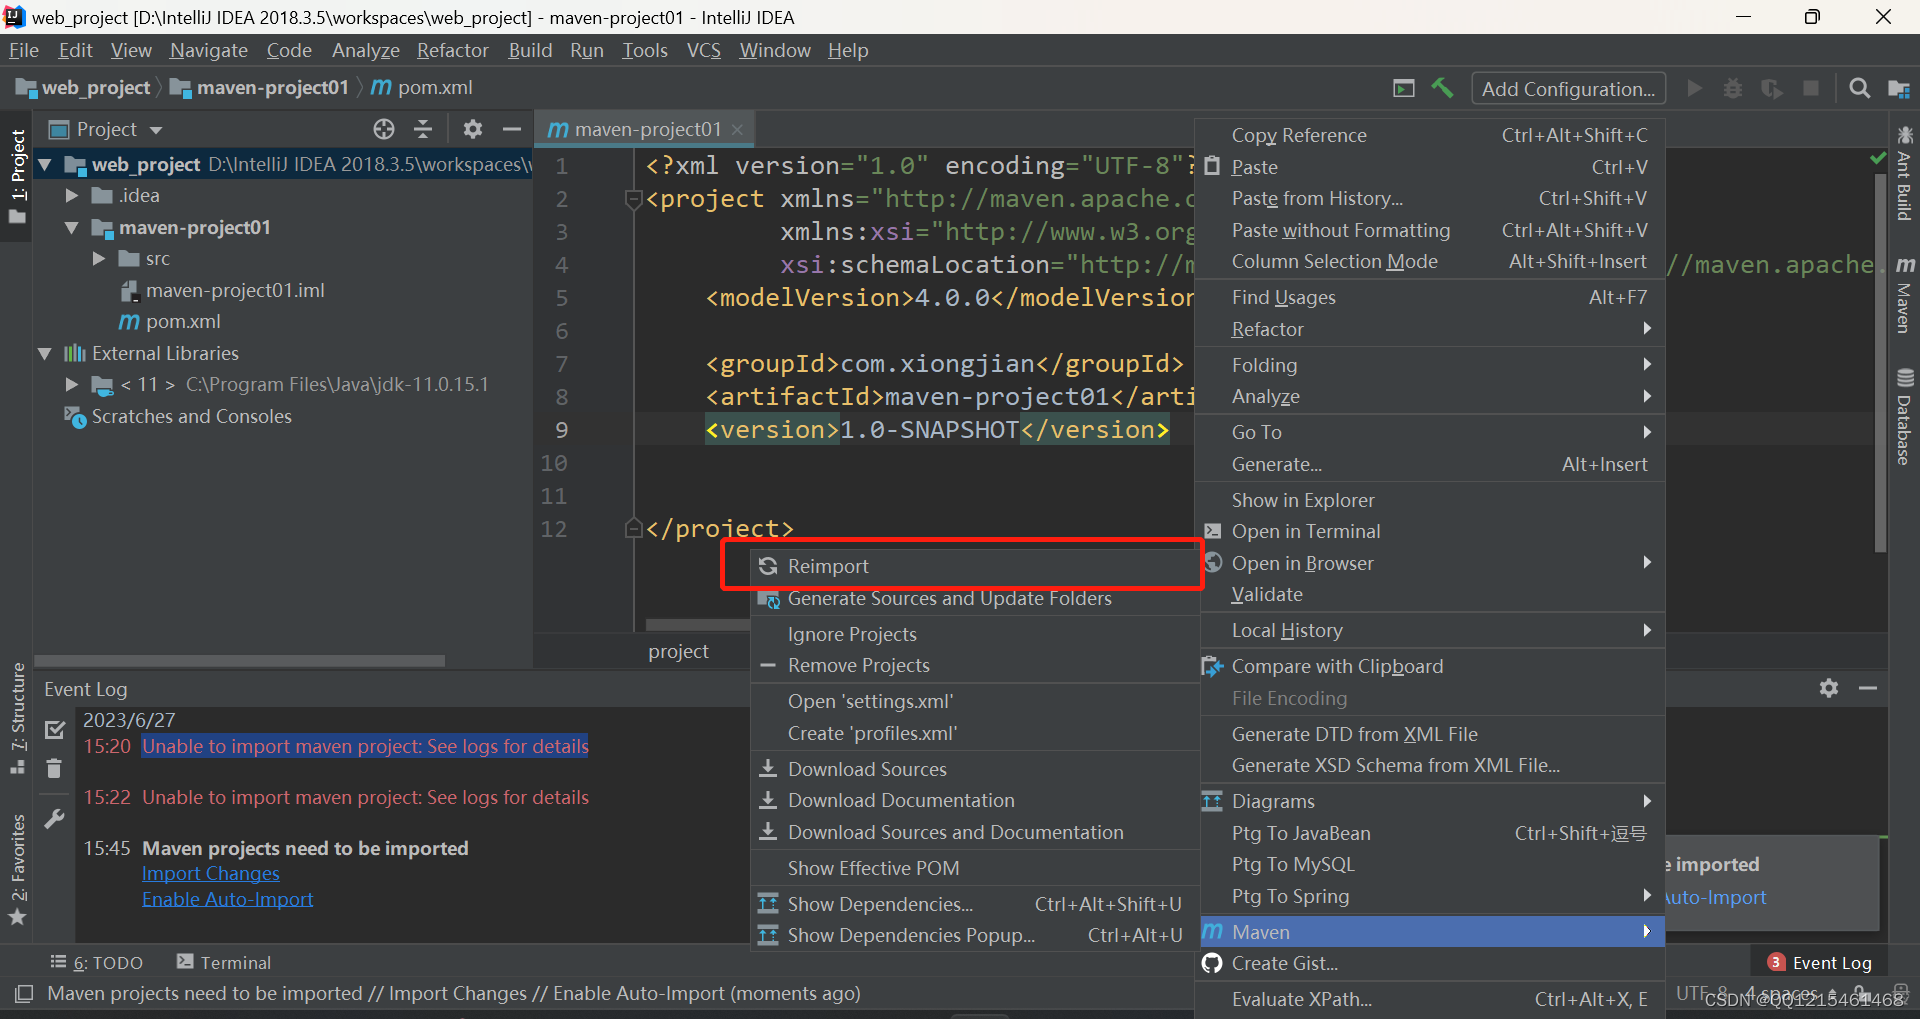This screenshot has width=1920, height=1019.
Task: Click the Clear All trash icon in Event Log
Action: click(54, 768)
